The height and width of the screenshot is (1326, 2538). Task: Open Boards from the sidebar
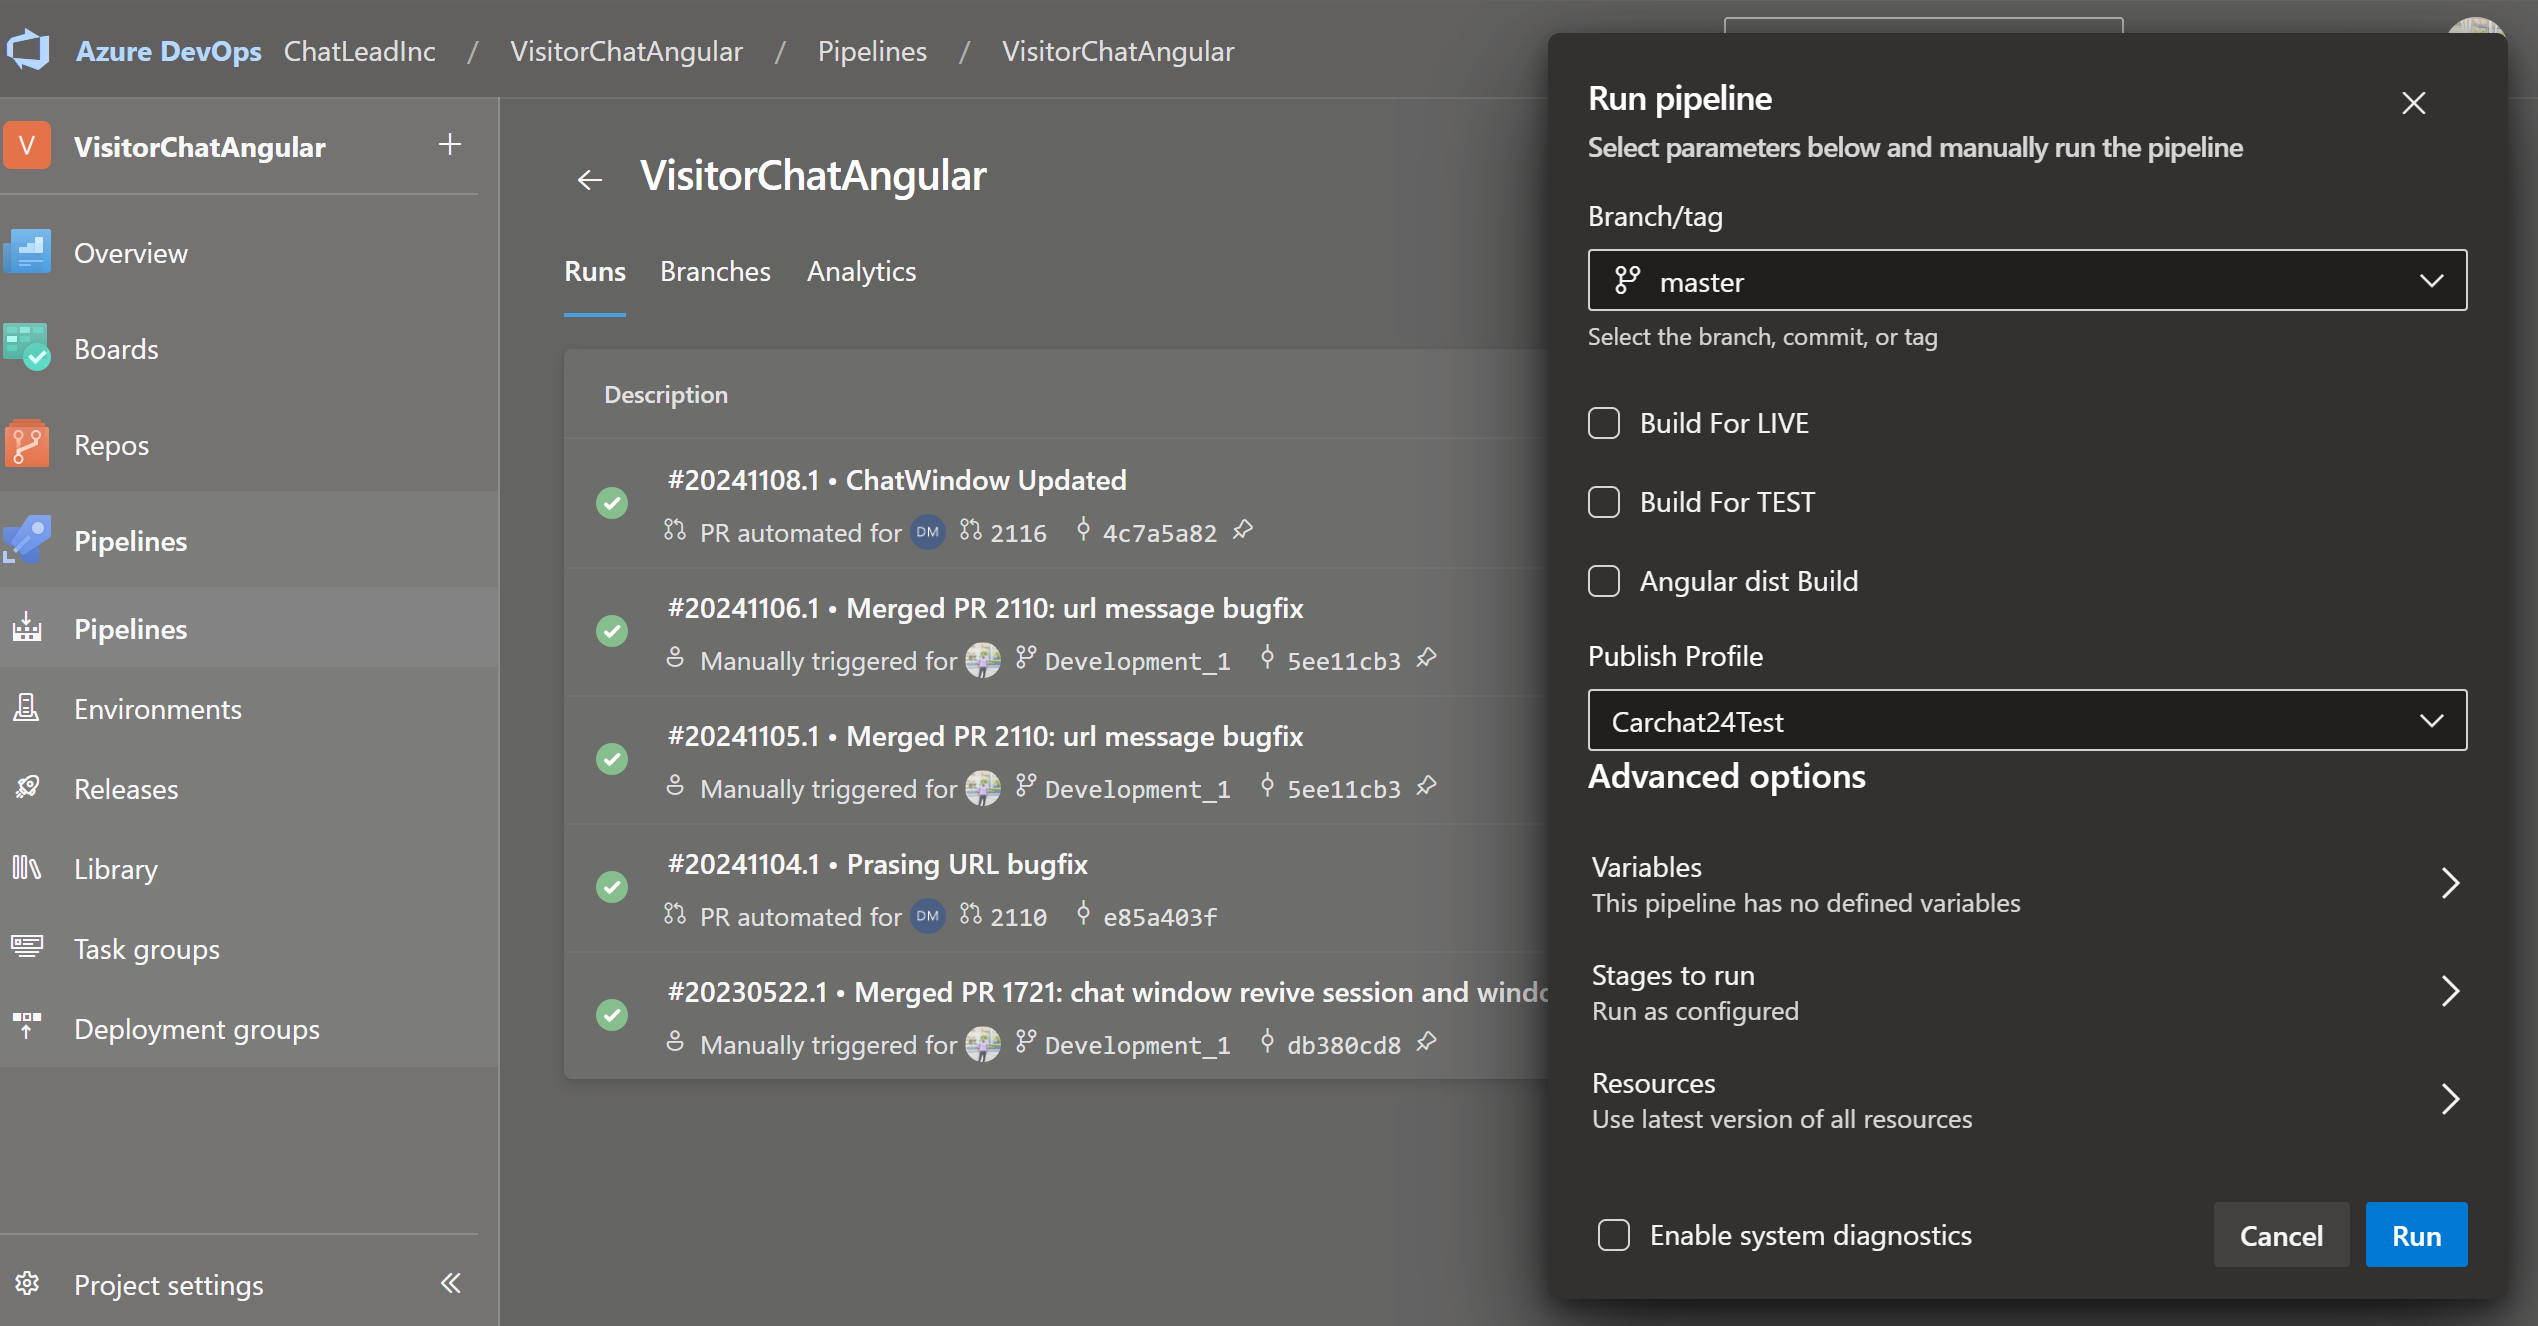point(116,349)
